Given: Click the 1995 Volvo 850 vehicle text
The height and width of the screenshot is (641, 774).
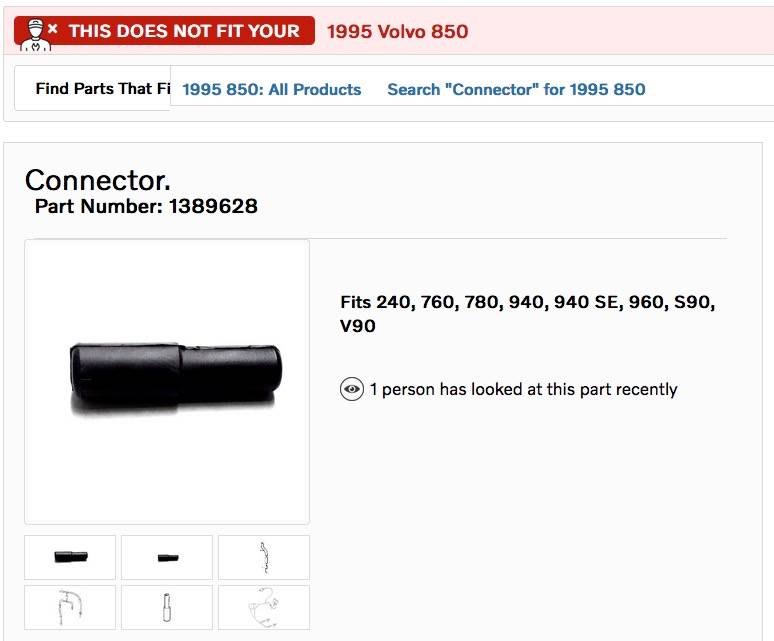Looking at the screenshot, I should coord(397,31).
